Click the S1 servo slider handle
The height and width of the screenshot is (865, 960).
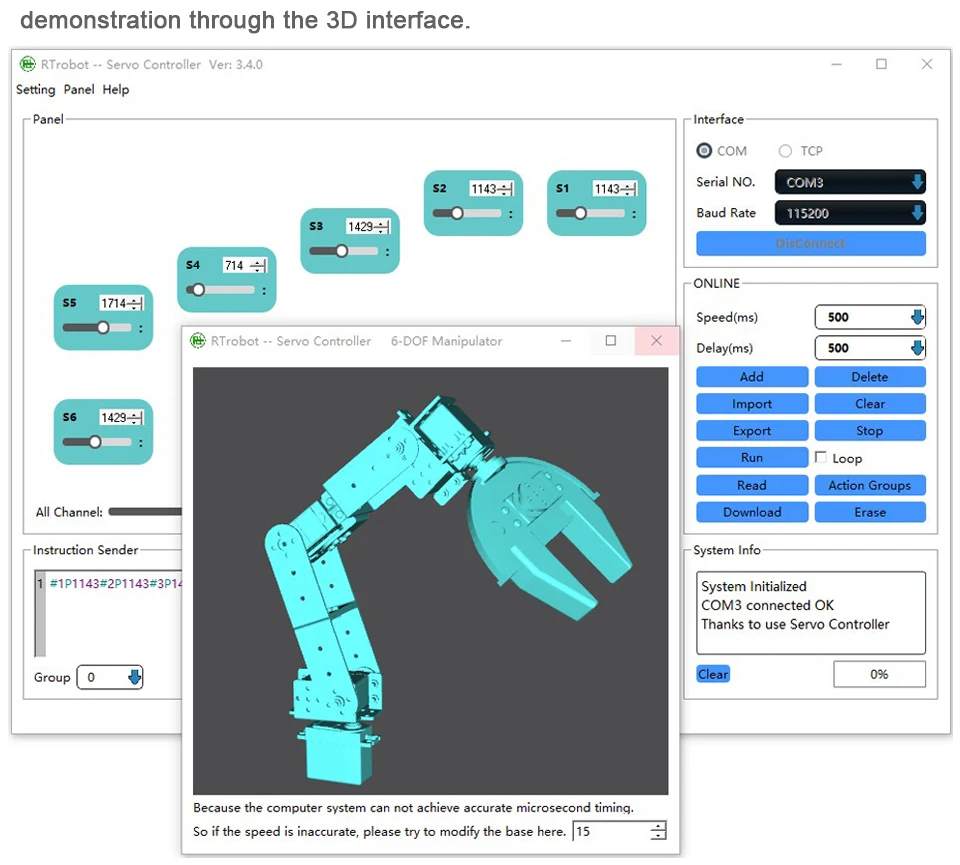580,213
